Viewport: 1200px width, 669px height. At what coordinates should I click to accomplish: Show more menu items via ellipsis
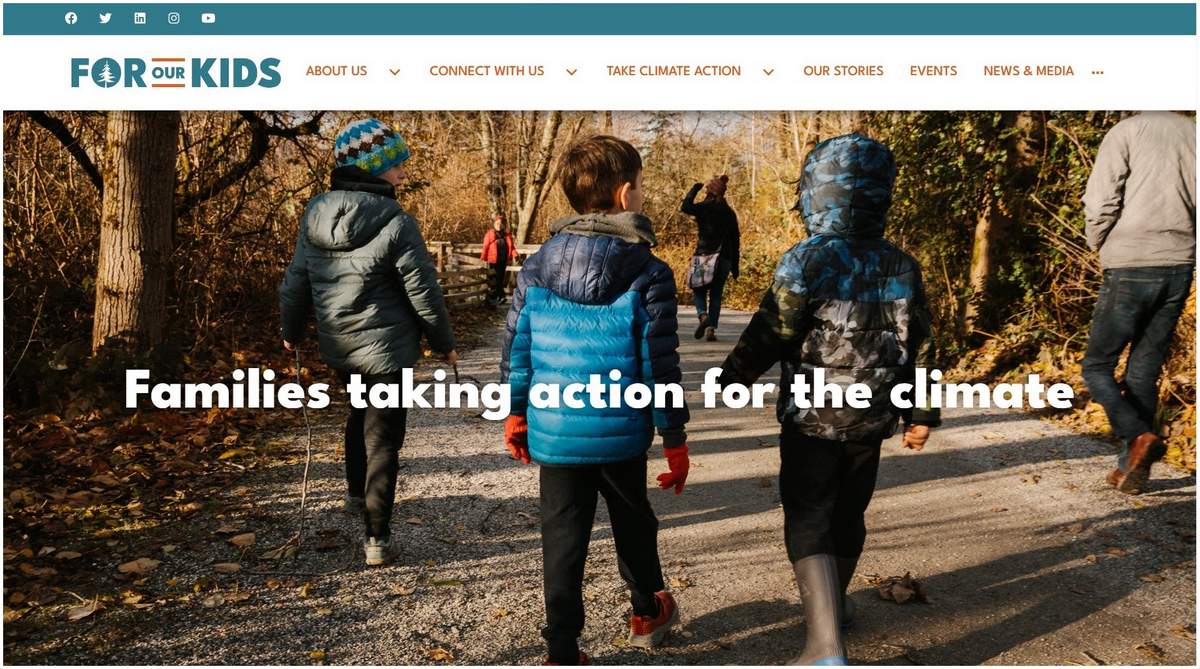pyautogui.click(x=1098, y=72)
